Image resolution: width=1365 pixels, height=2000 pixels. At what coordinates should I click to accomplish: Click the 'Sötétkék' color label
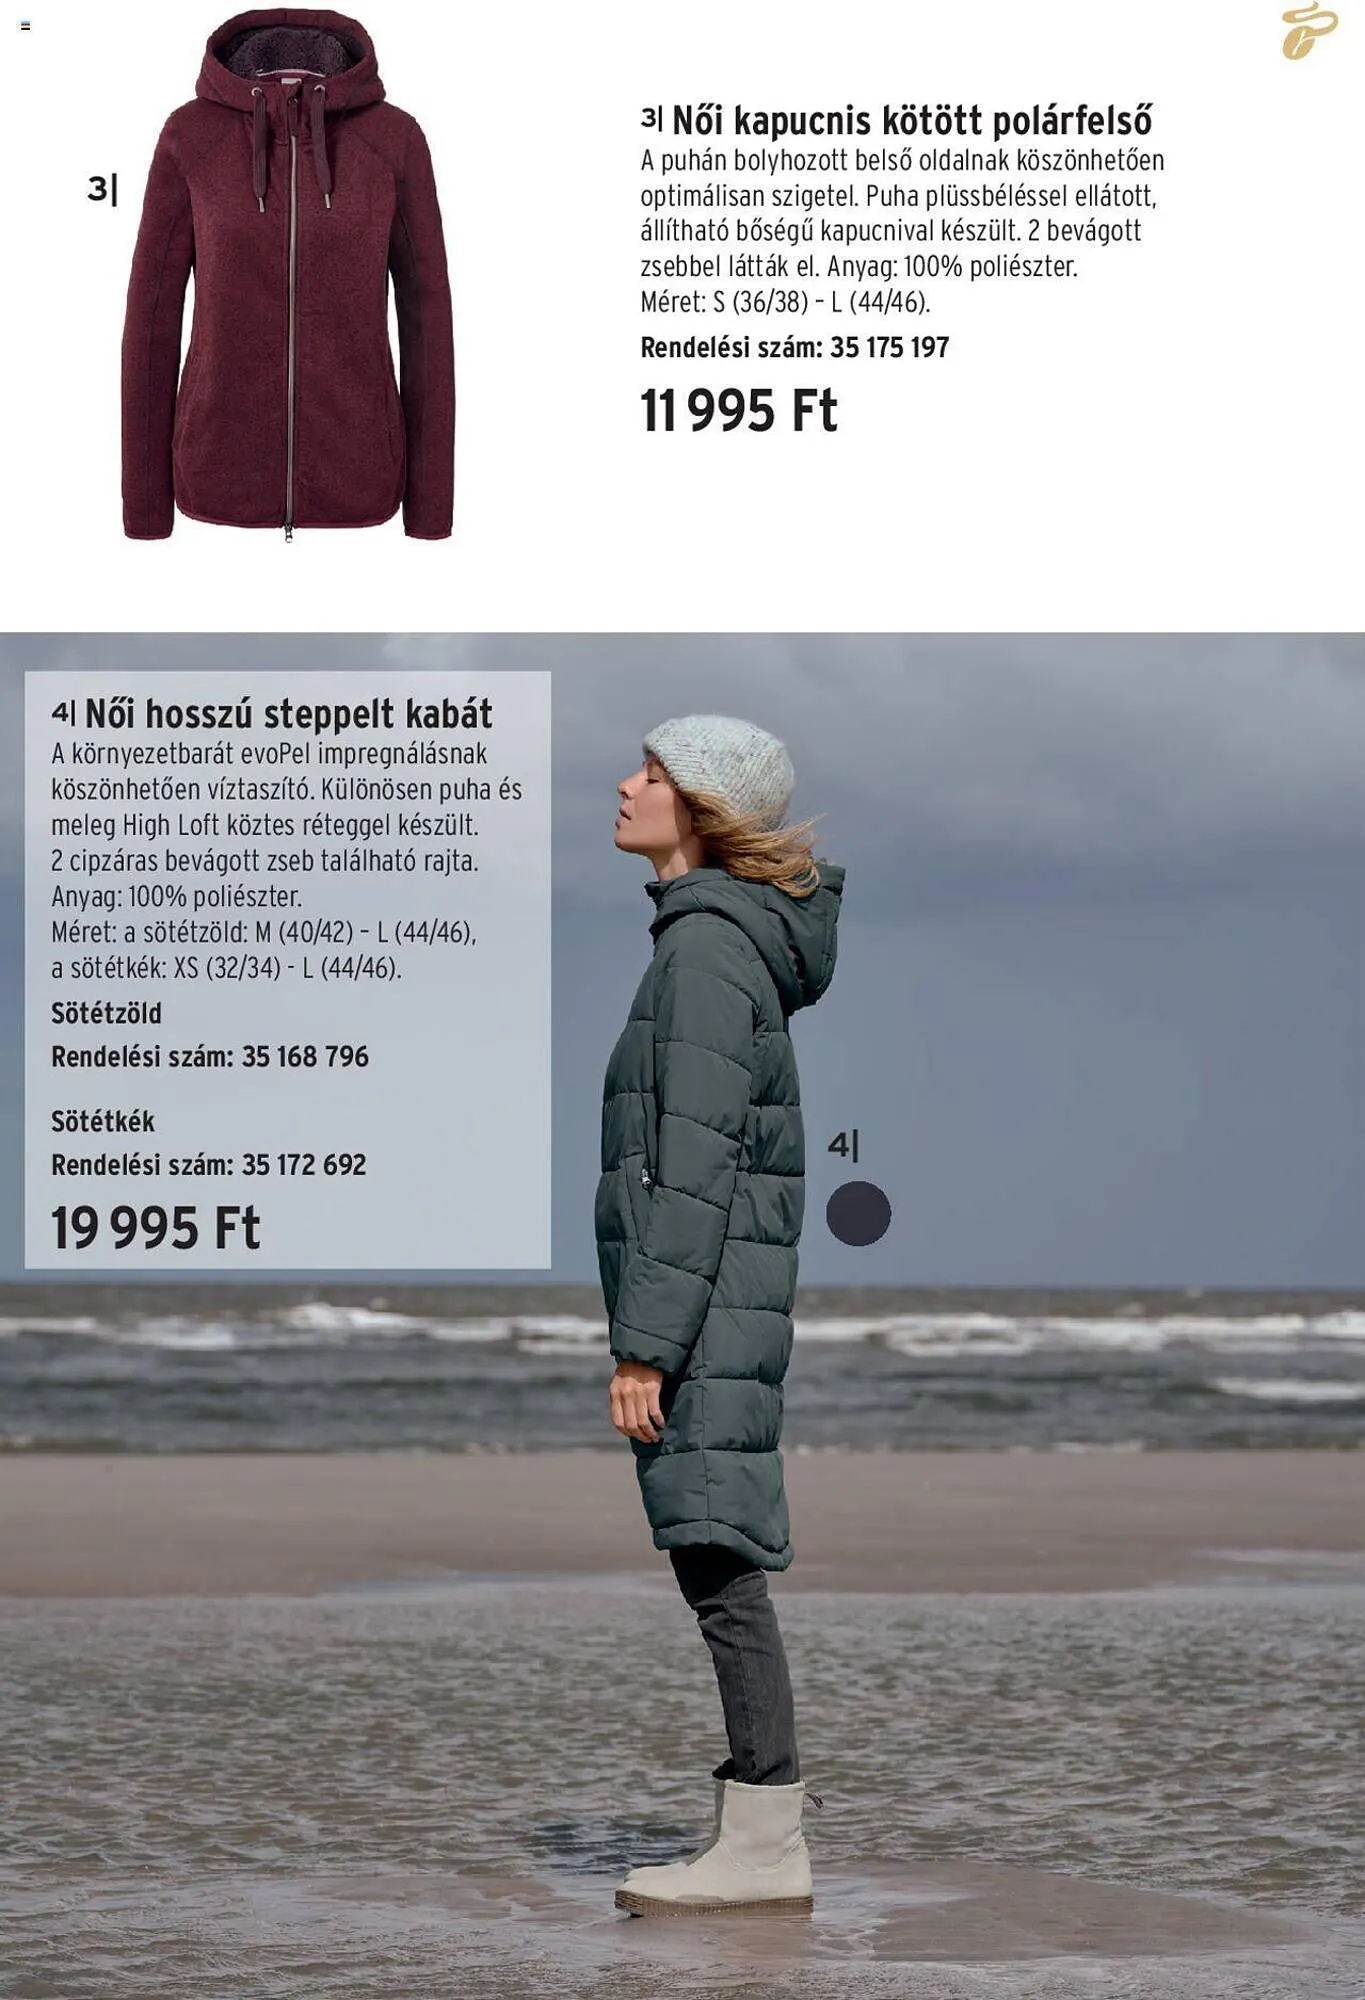(x=103, y=1122)
